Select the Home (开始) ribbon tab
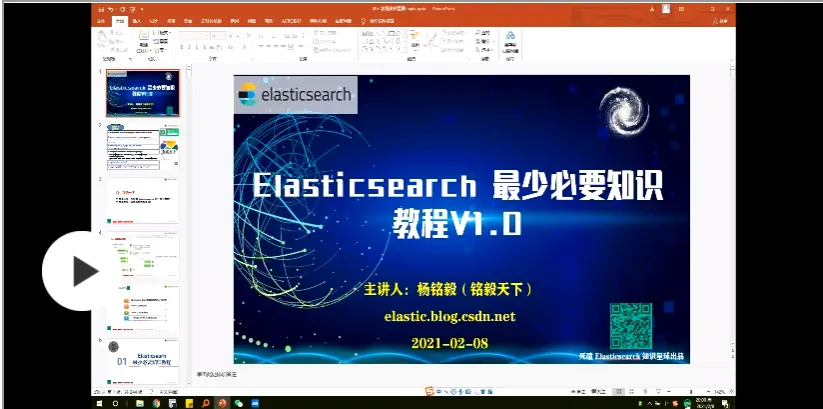This screenshot has height=409, width=823. [120, 21]
